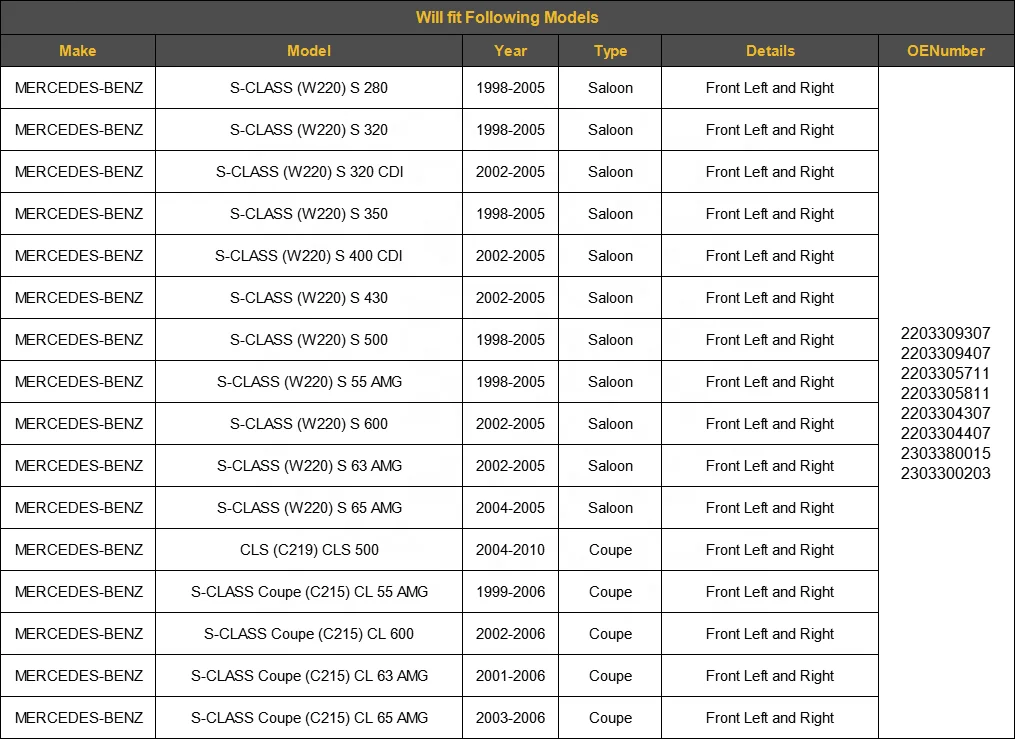Select the S-CLASS Coupe (C215) CL 65 AMG cell
Screen dimensions: 1015x739
309,718
